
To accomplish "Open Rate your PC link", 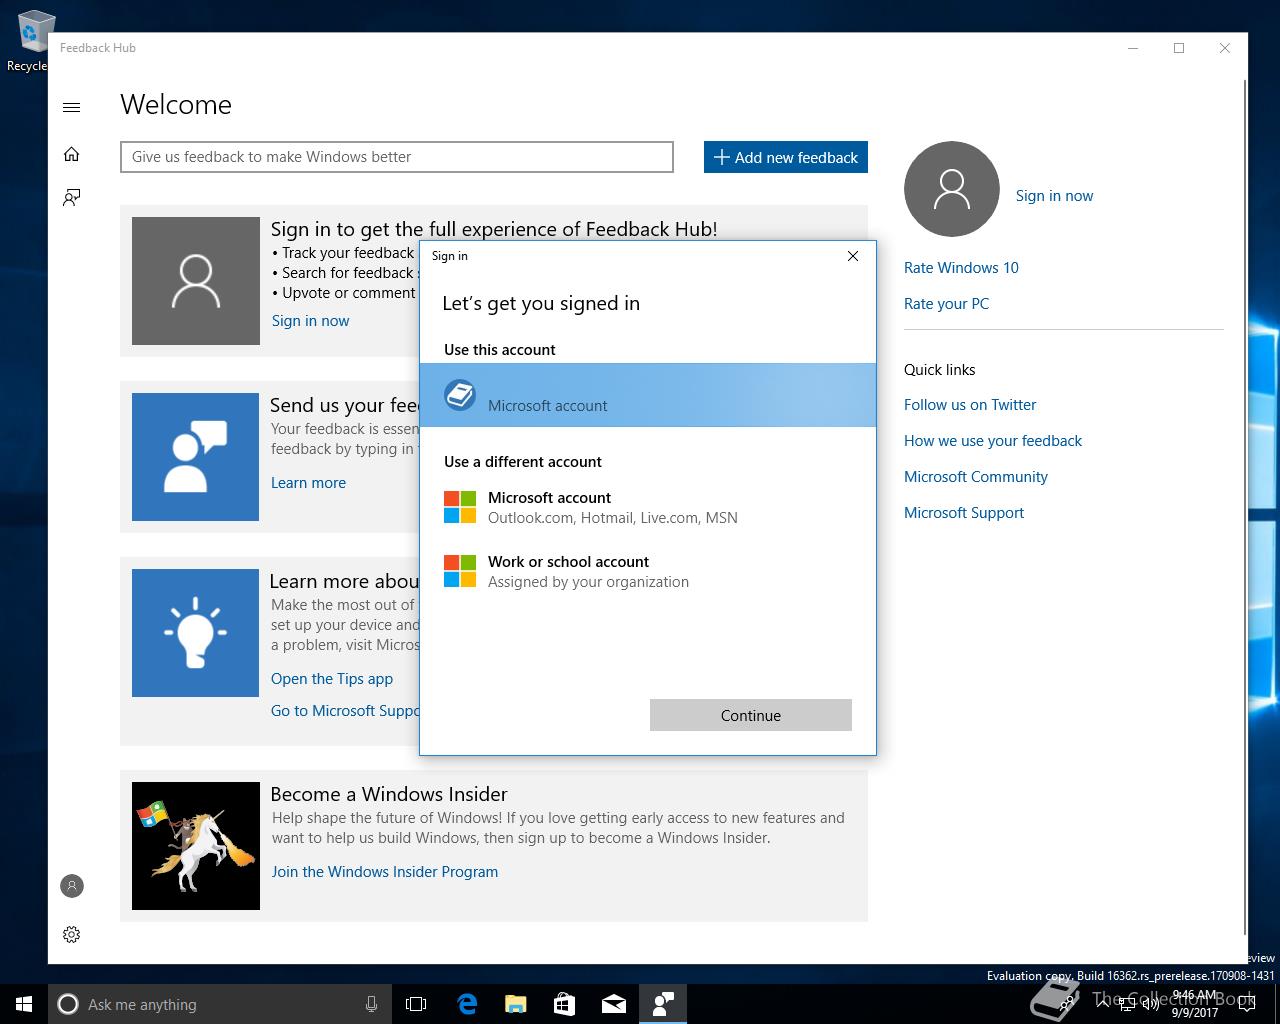I will [946, 304].
